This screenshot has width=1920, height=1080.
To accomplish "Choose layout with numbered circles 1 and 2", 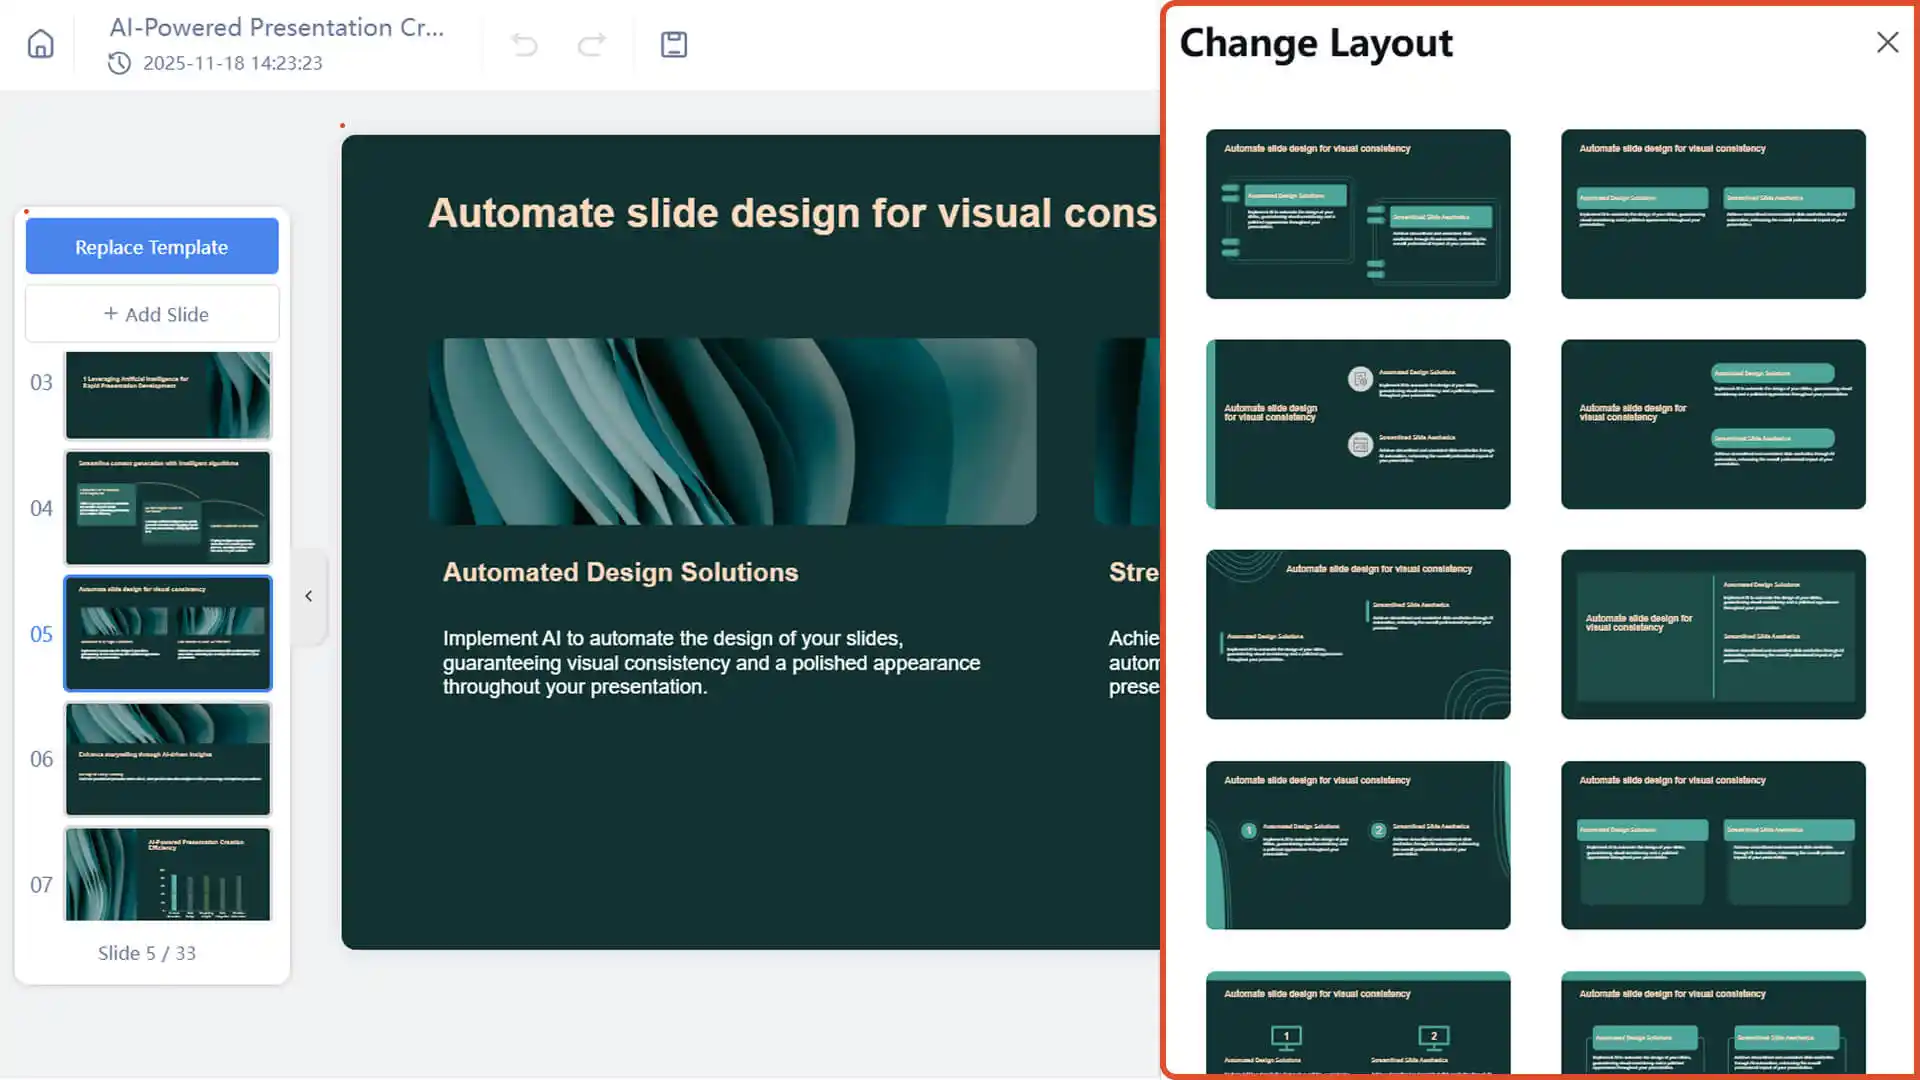I will pos(1358,845).
